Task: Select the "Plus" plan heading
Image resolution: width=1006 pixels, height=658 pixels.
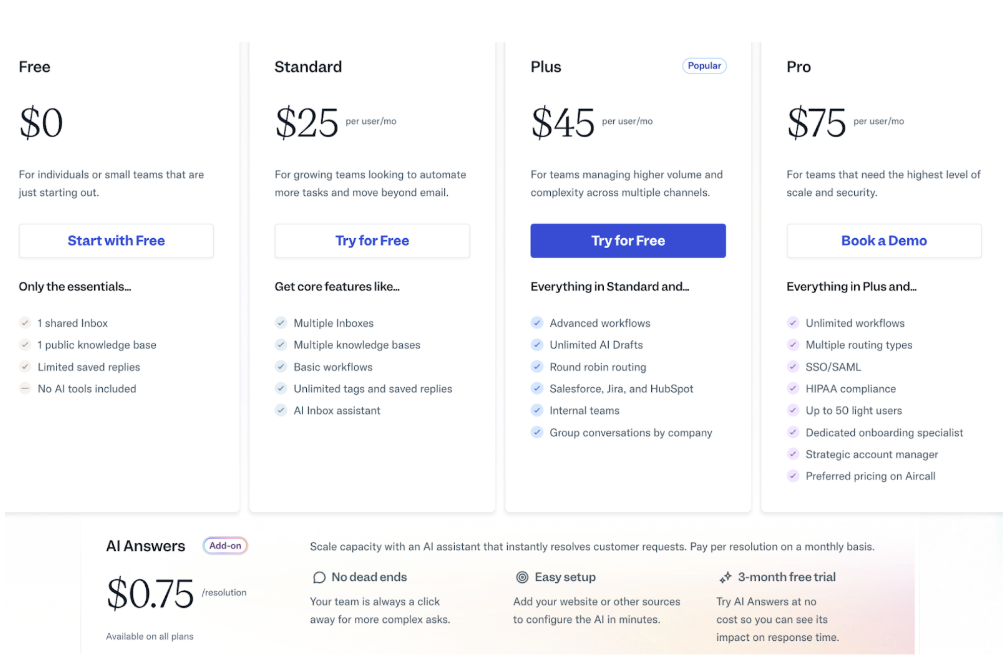Action: 545,67
